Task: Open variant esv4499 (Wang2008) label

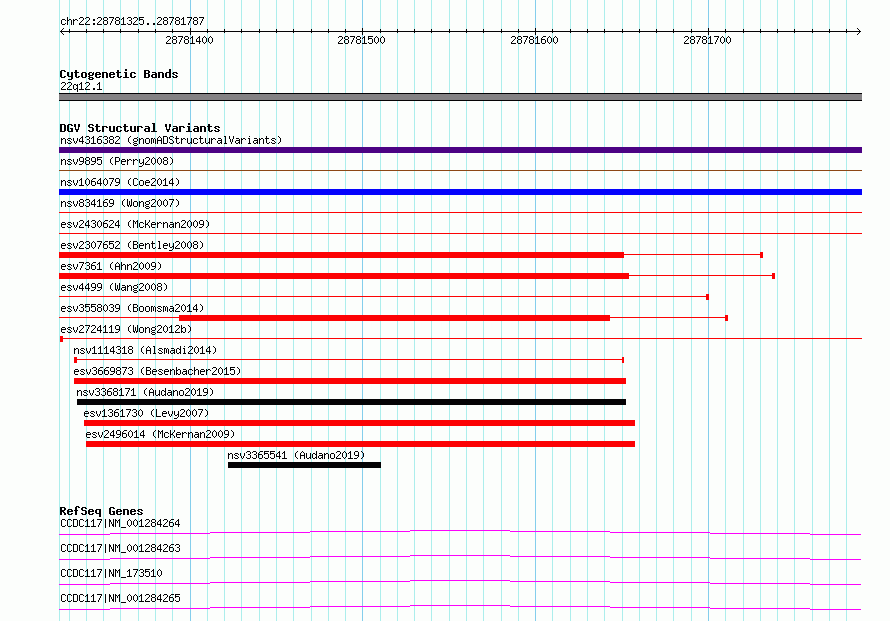Action: click(x=114, y=287)
